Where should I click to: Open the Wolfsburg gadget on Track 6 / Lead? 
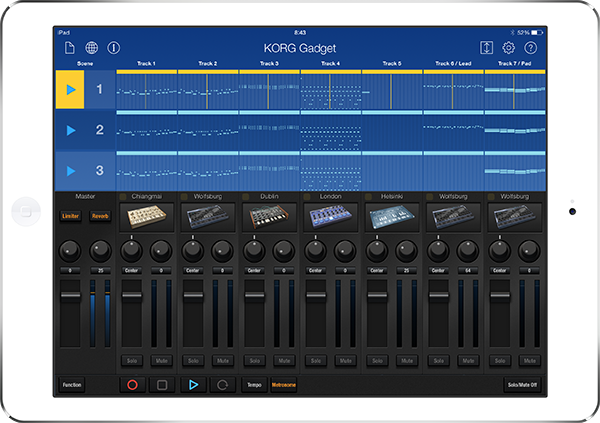[453, 217]
